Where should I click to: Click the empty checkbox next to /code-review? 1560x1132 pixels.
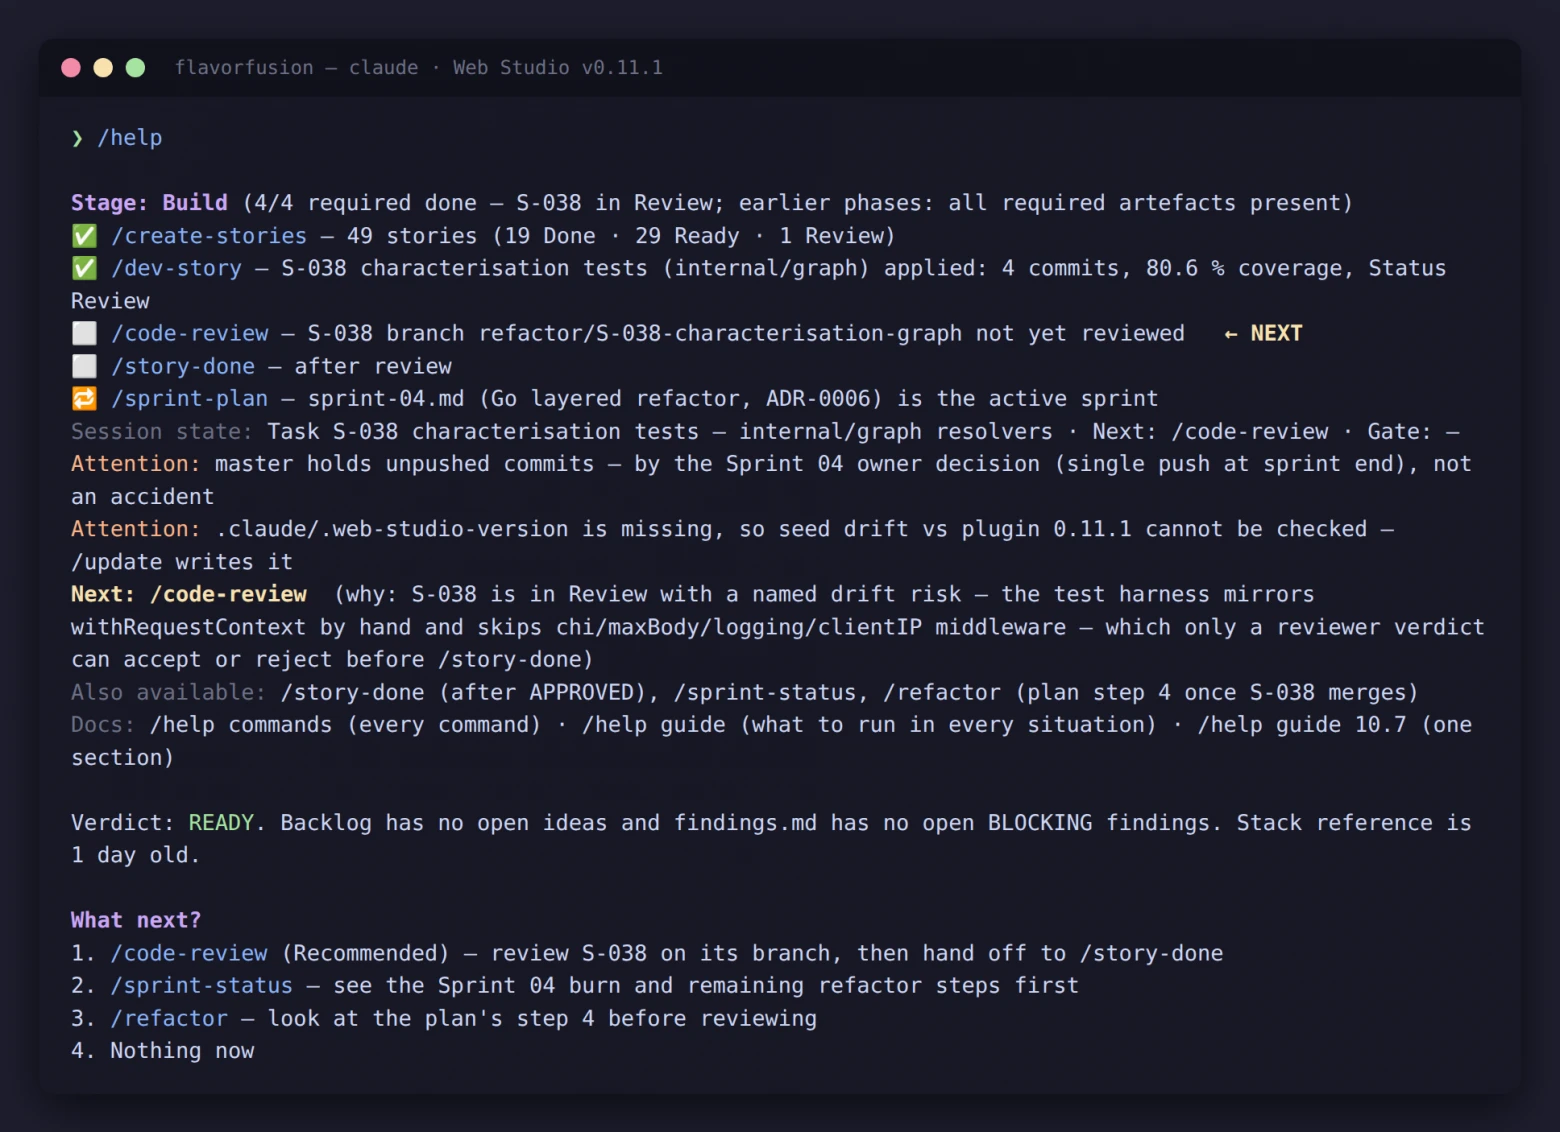point(84,334)
